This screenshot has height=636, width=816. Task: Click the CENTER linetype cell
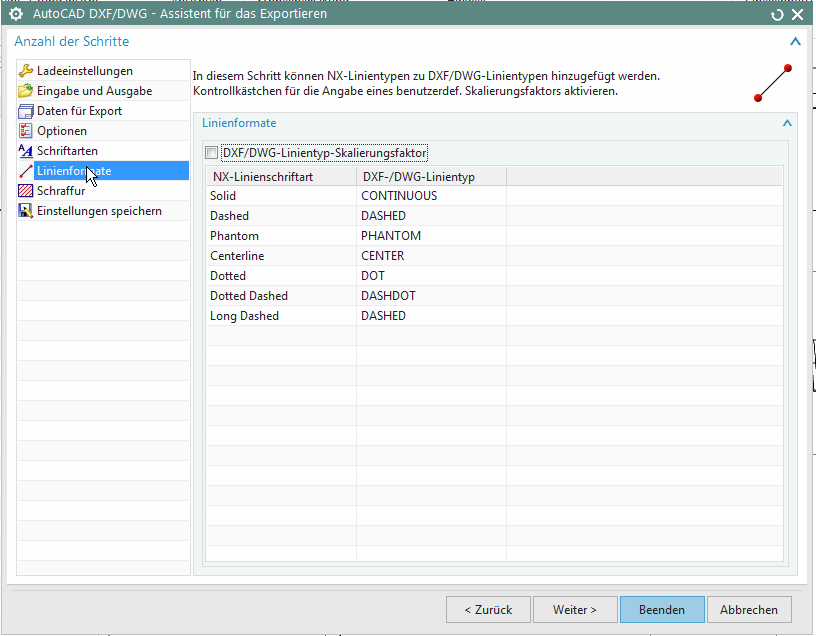click(431, 256)
